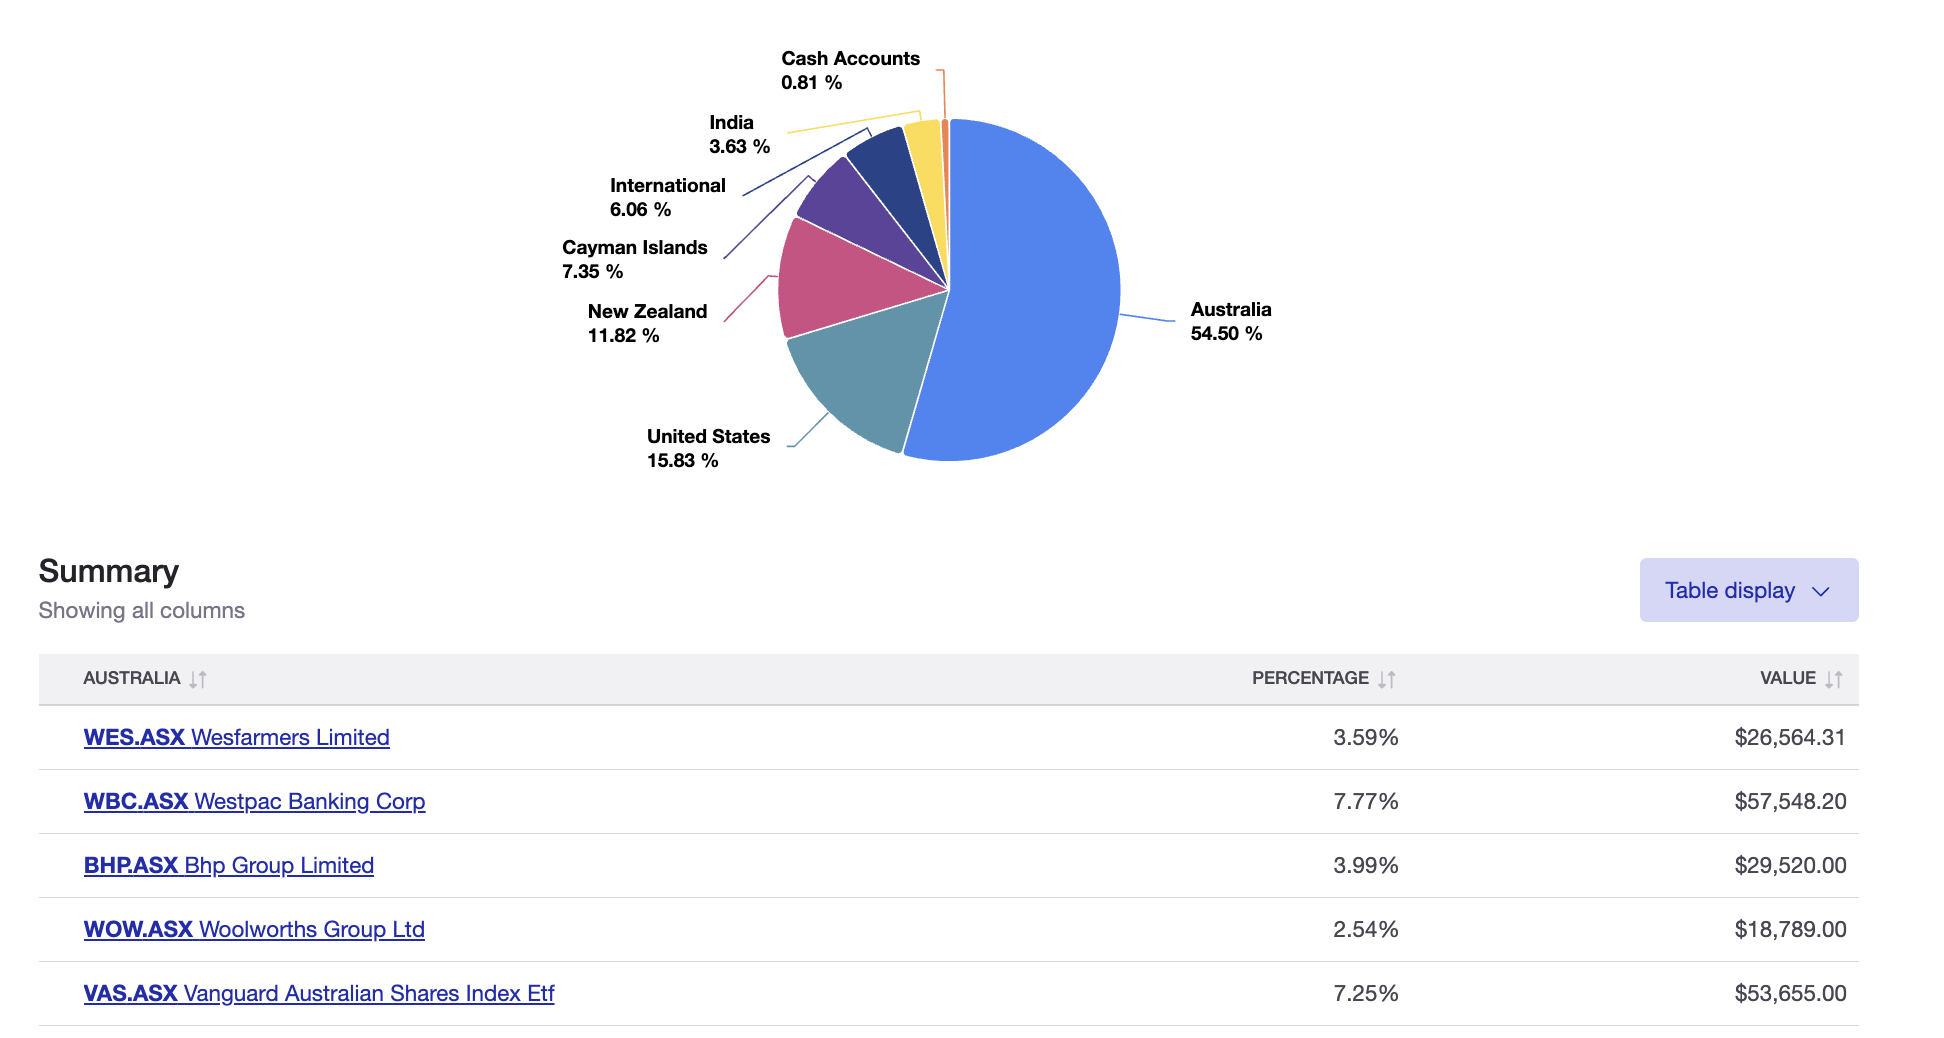This screenshot has width=1944, height=1038.
Task: Expand the chevron on Table display button
Action: click(1820, 591)
